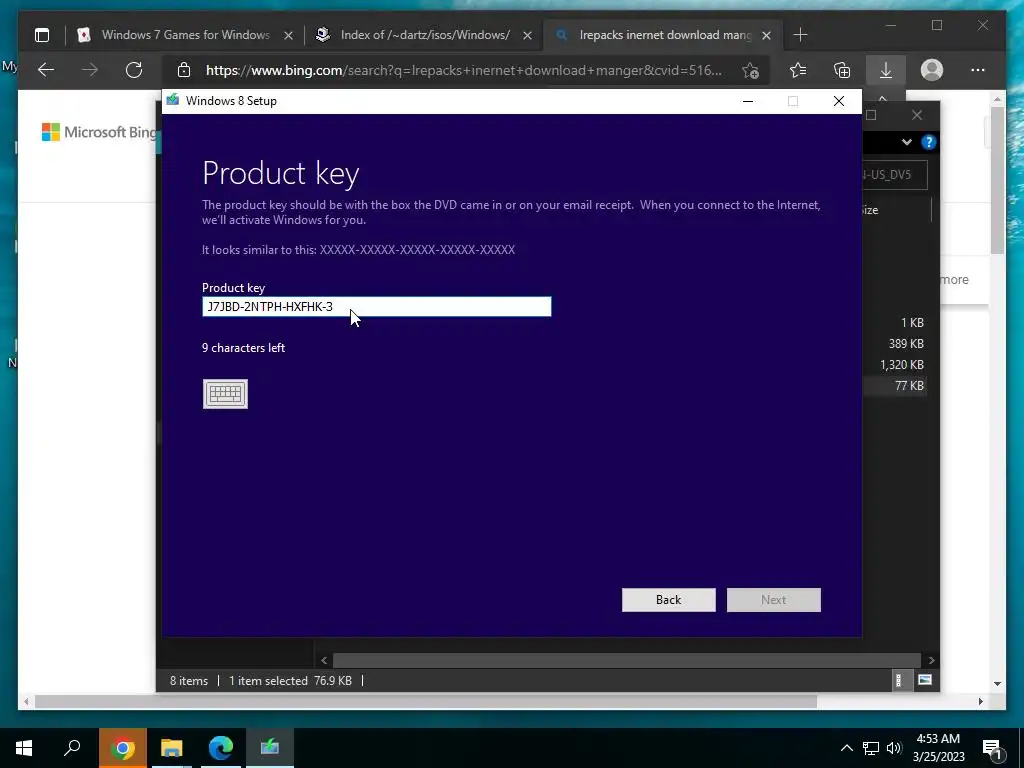Click the 1 KB file size
Viewport: 1024px width, 768px height.
(912, 323)
